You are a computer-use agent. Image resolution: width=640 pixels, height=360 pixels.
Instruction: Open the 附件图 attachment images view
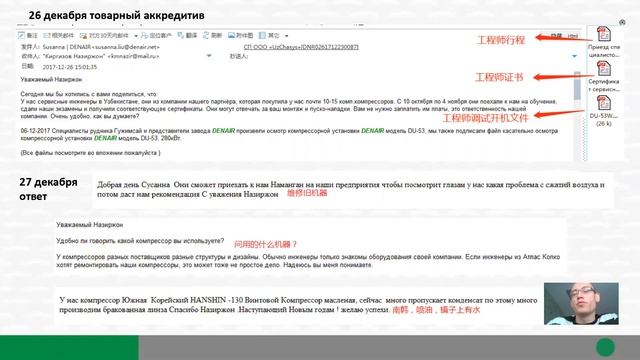240,36
